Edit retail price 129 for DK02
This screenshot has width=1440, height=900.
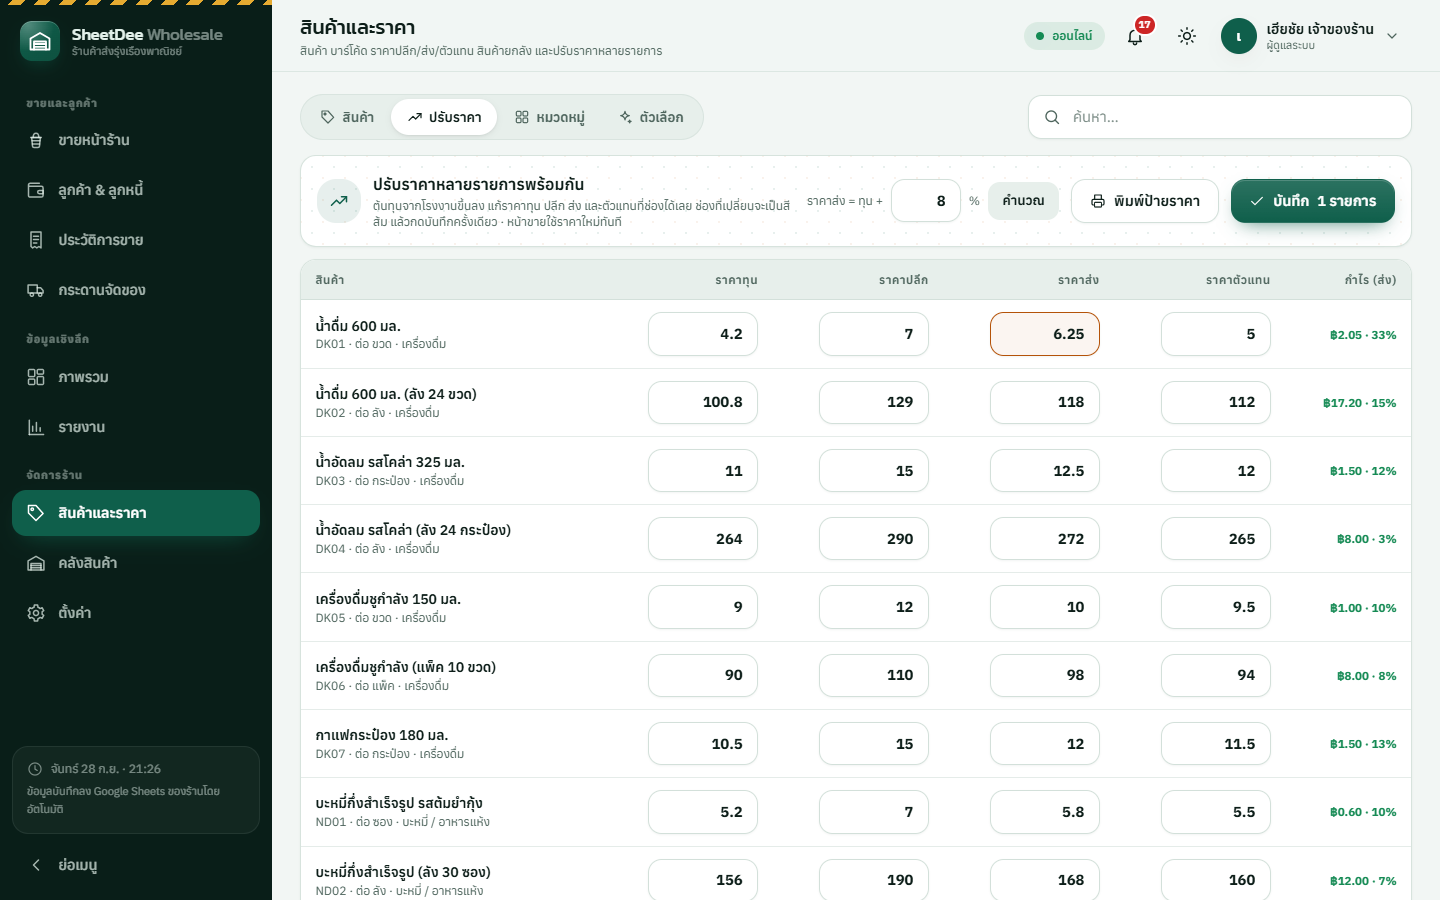(x=874, y=402)
